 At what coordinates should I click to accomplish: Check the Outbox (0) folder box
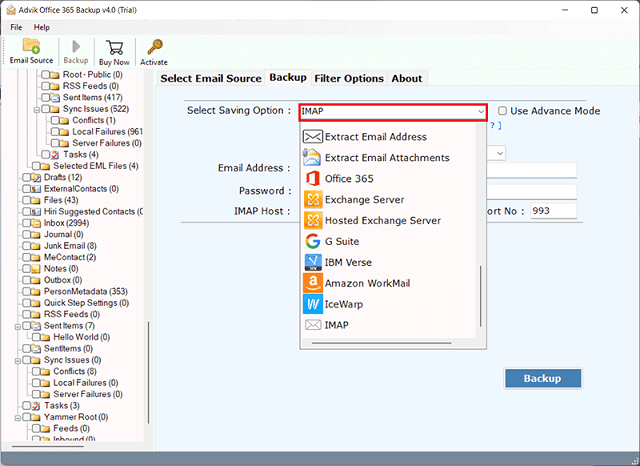(27, 280)
